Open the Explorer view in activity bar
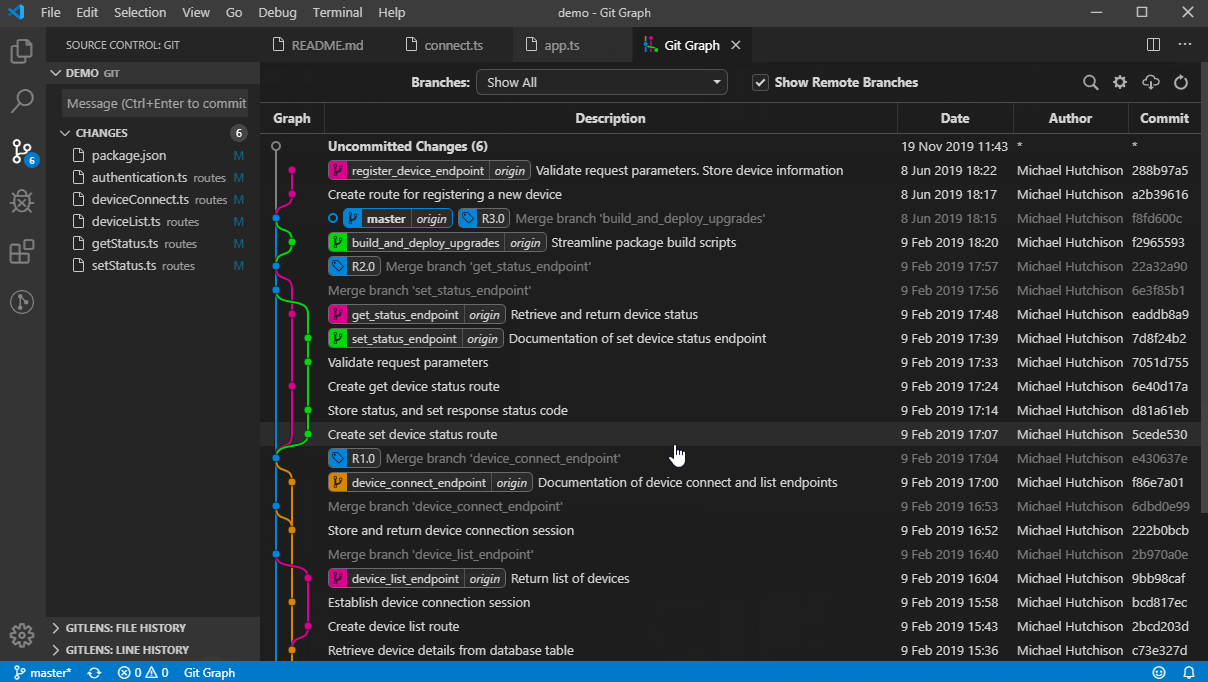1208x682 pixels. pyautogui.click(x=22, y=51)
